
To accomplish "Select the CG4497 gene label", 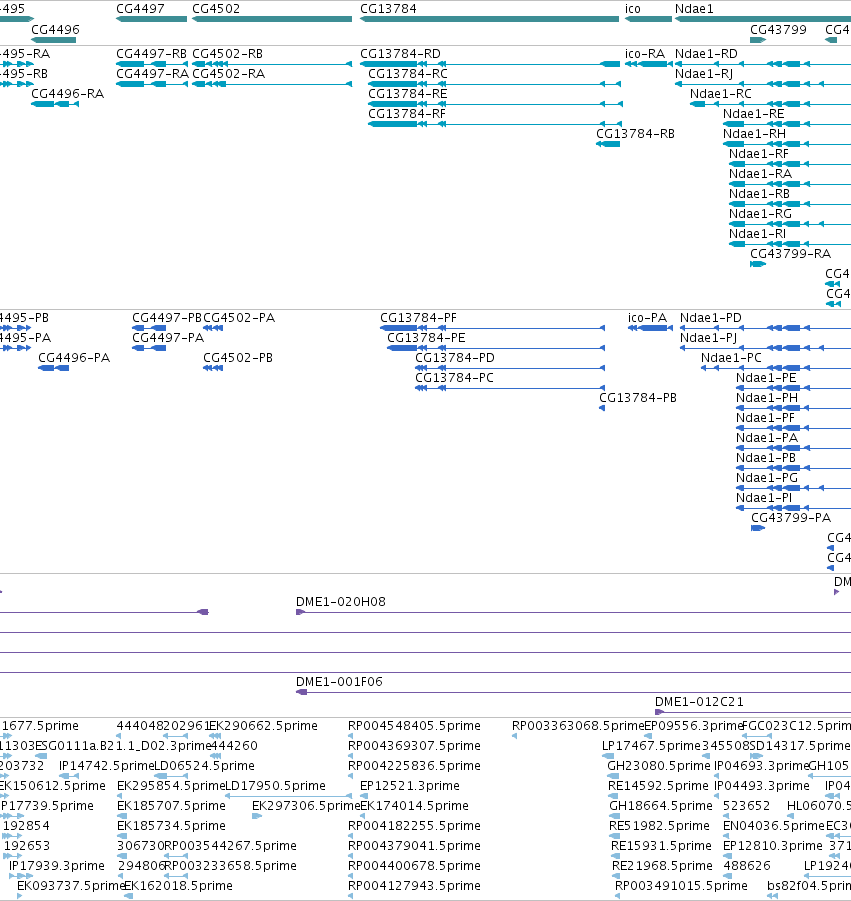I will [x=140, y=9].
